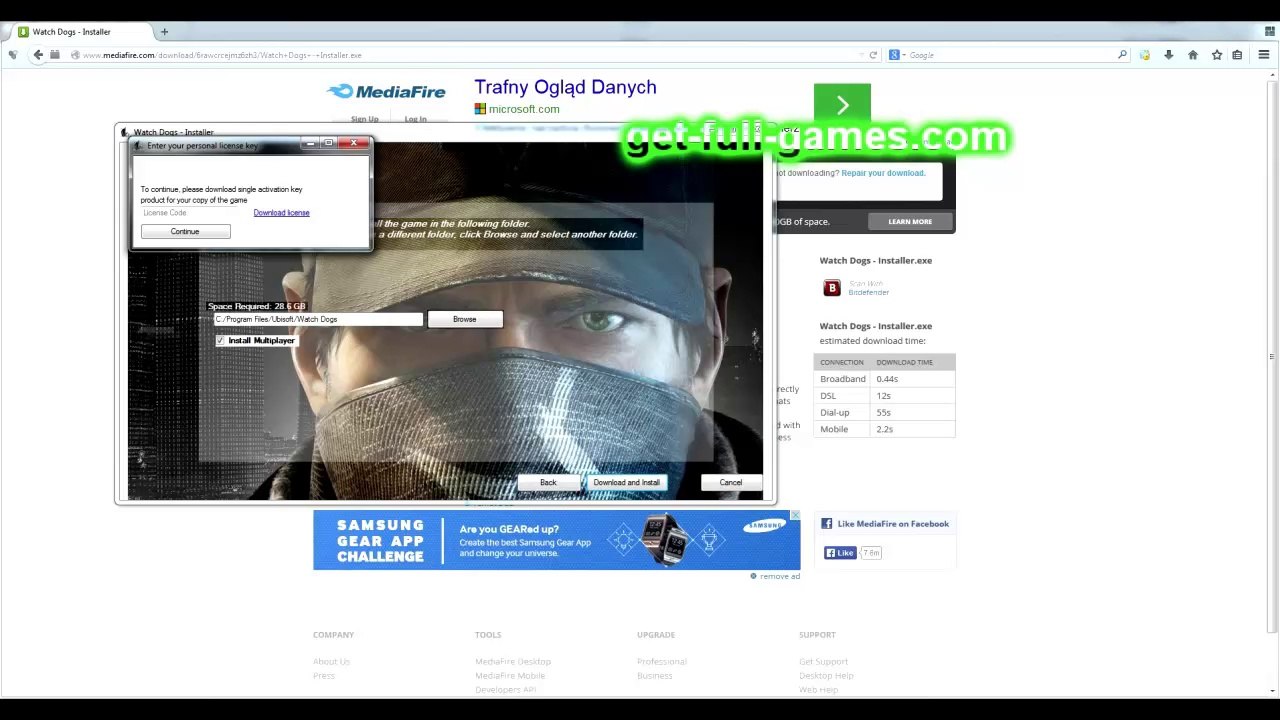Click the green arrow ad button
Screen dimensions: 1280x720
click(x=842, y=105)
